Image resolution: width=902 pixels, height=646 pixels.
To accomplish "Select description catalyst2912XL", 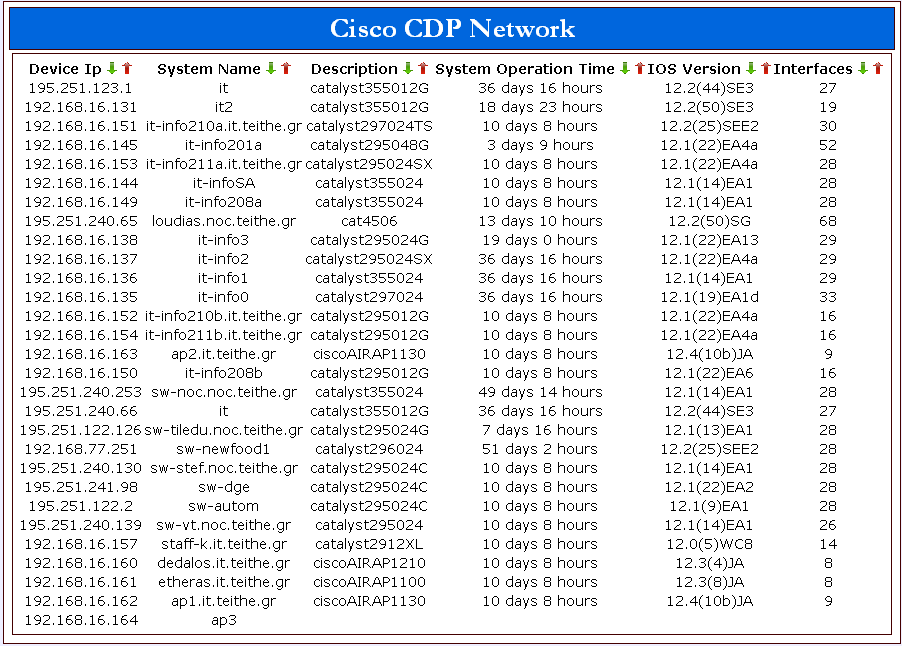I will pyautogui.click(x=369, y=544).
